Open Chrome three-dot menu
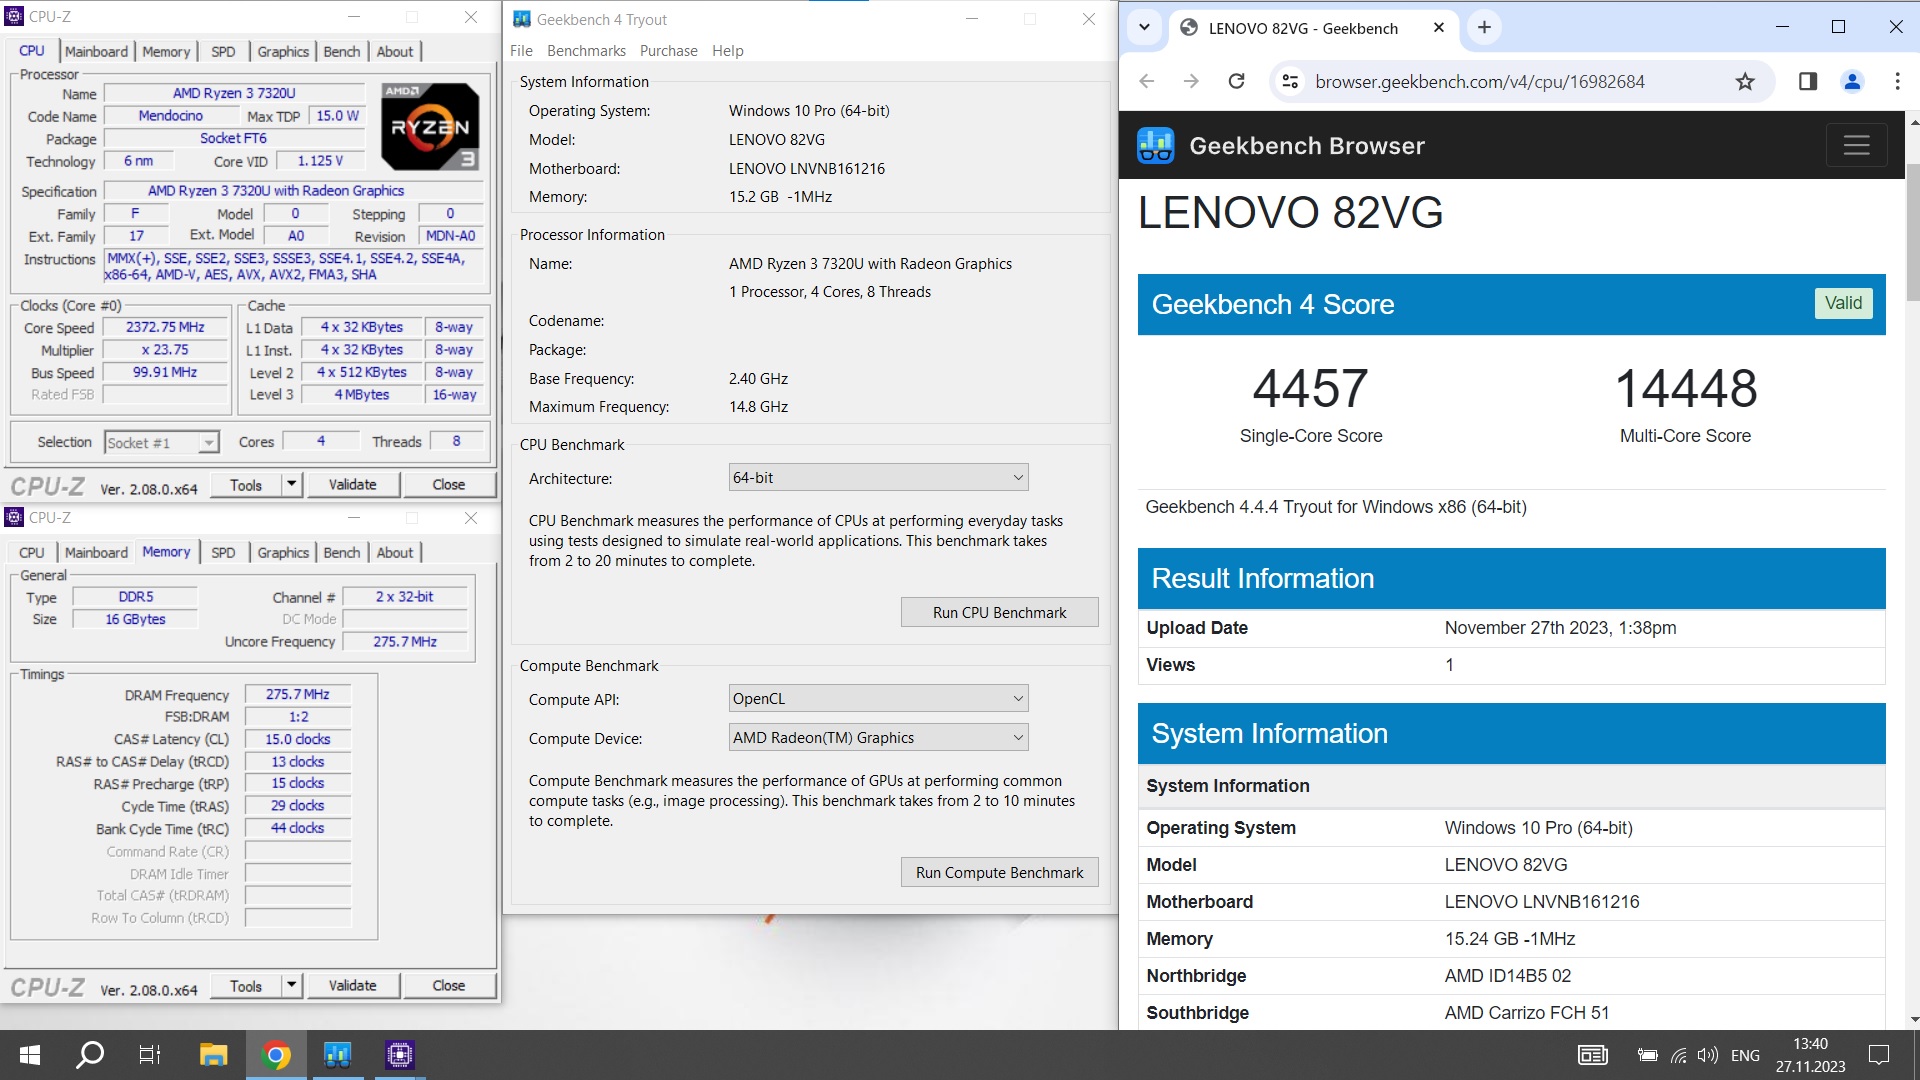1920x1080 pixels. click(1897, 82)
